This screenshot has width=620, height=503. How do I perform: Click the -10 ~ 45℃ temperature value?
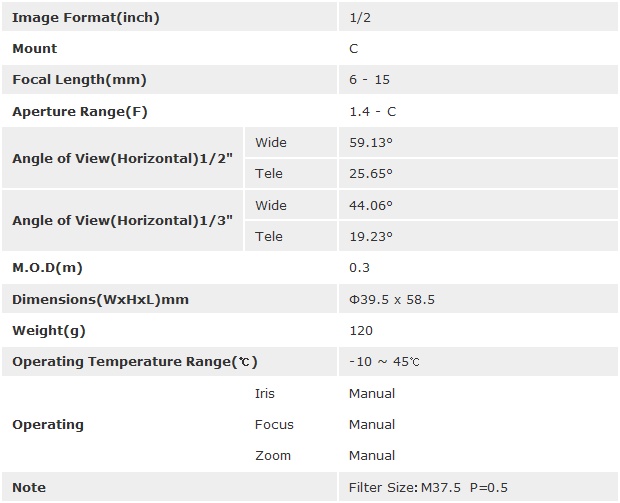384,362
